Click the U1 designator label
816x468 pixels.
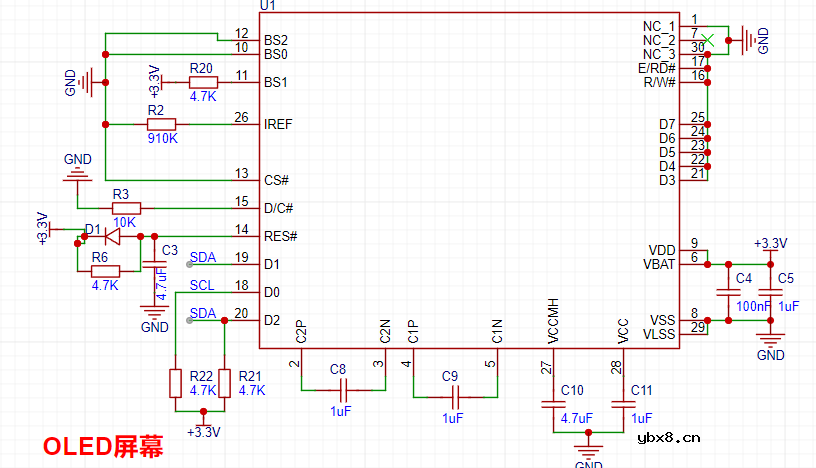[267, 6]
